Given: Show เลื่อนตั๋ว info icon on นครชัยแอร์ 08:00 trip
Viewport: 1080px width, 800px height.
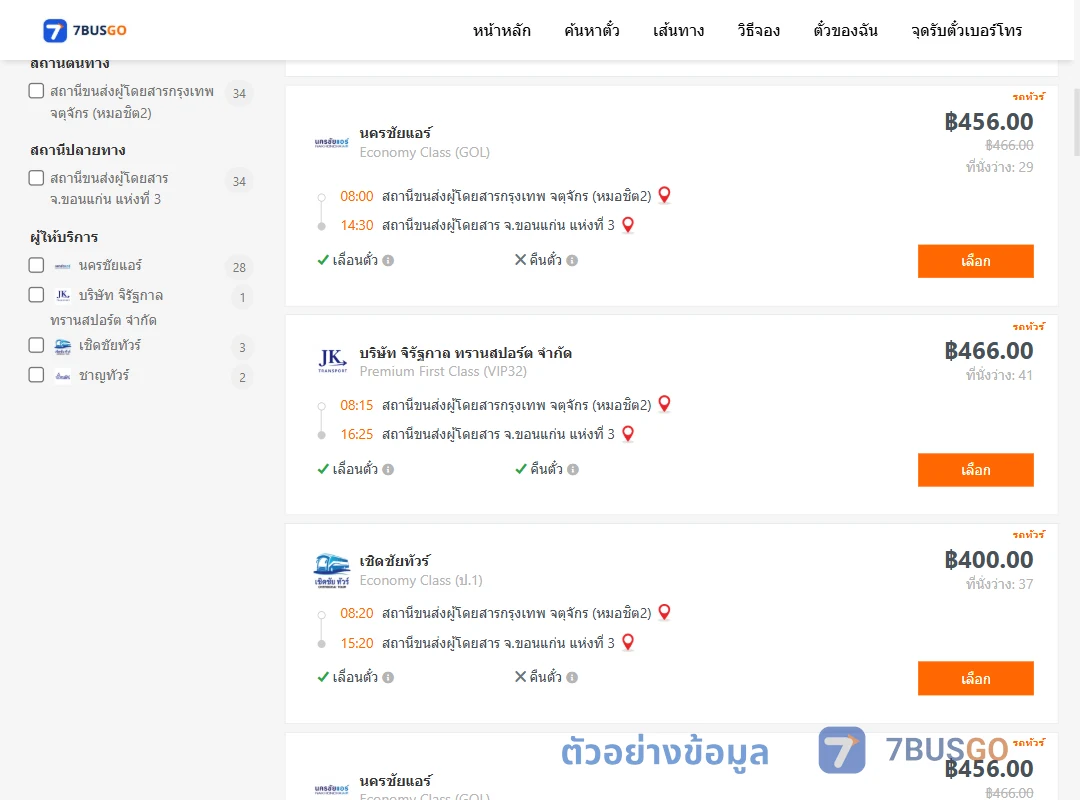Looking at the screenshot, I should pos(388,260).
